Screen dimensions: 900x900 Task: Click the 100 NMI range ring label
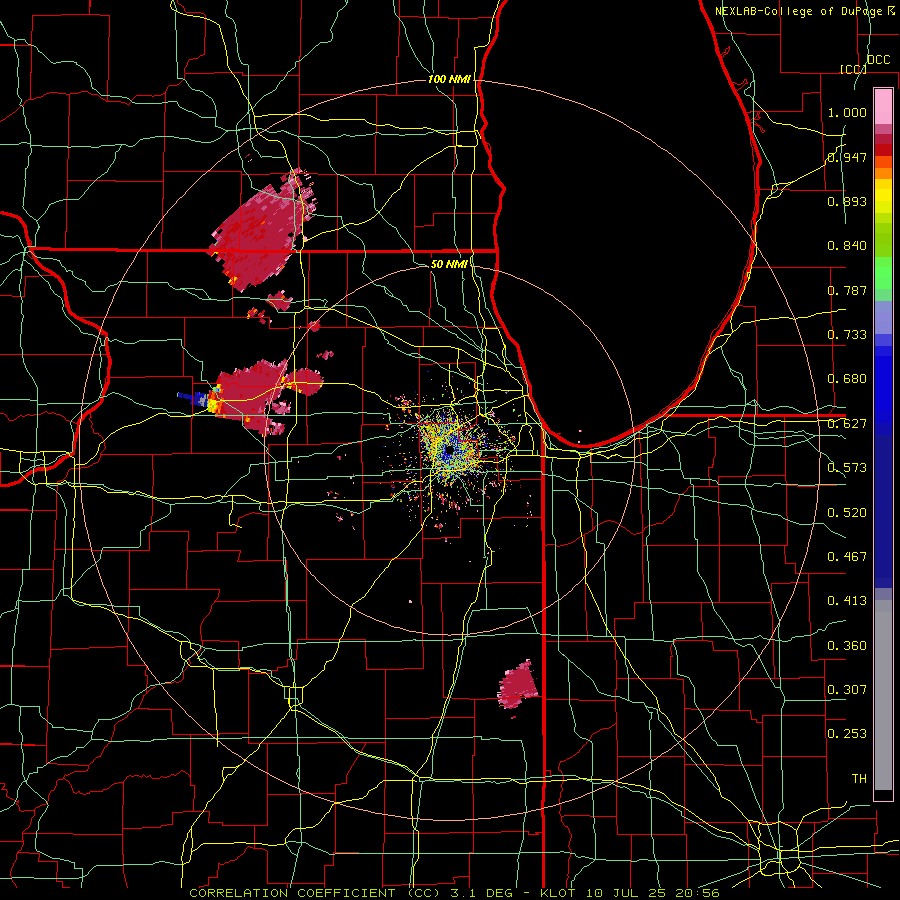(449, 79)
